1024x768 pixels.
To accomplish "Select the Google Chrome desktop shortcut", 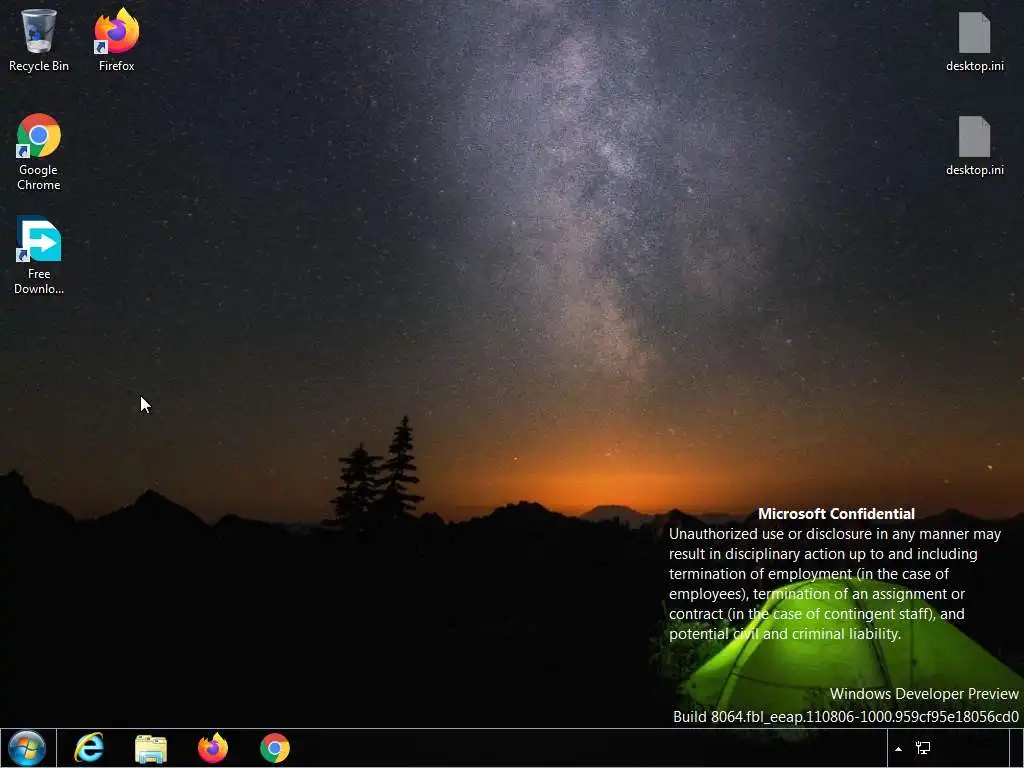I will click(x=39, y=152).
